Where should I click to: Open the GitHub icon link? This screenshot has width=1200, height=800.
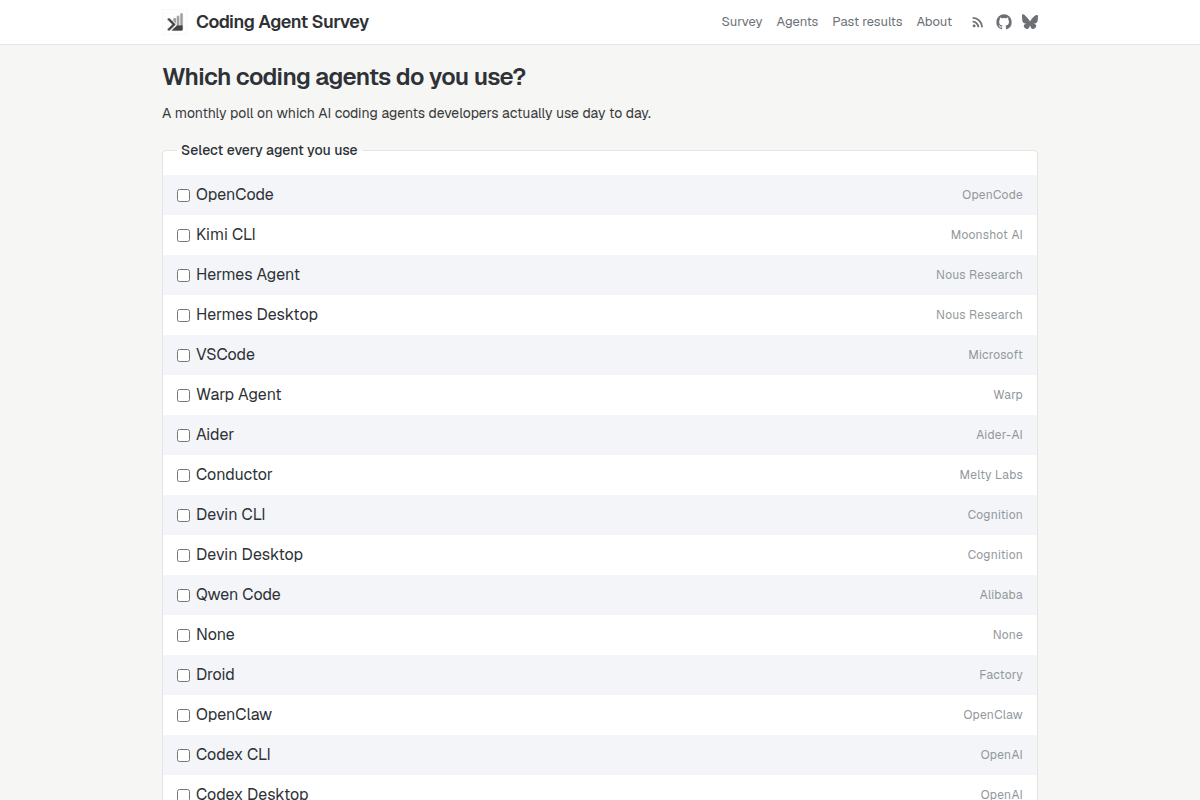tap(1004, 22)
